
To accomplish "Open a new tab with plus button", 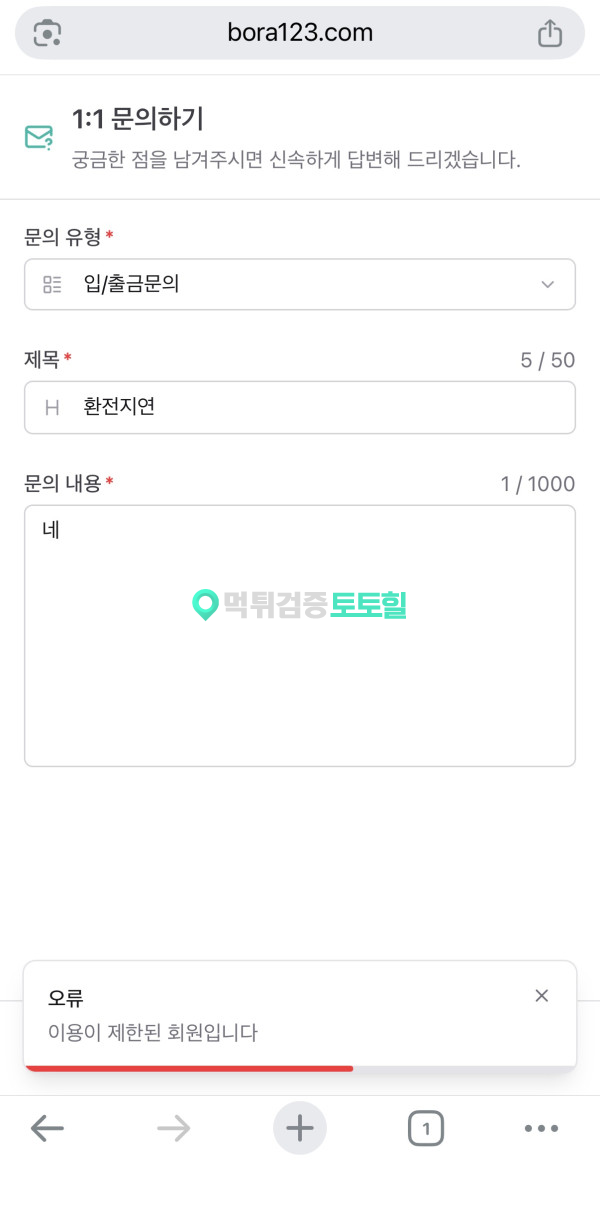I will pyautogui.click(x=299, y=1129).
